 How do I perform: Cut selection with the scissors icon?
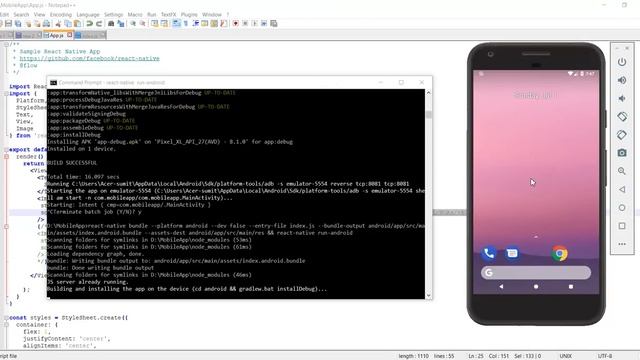pos(58,24)
